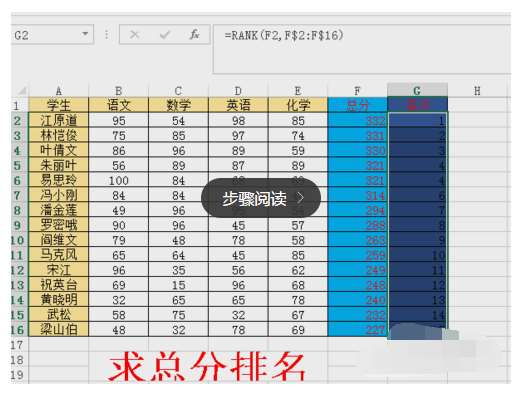Click the G2 Name Box field
This screenshot has width=527, height=415.
[52, 34]
